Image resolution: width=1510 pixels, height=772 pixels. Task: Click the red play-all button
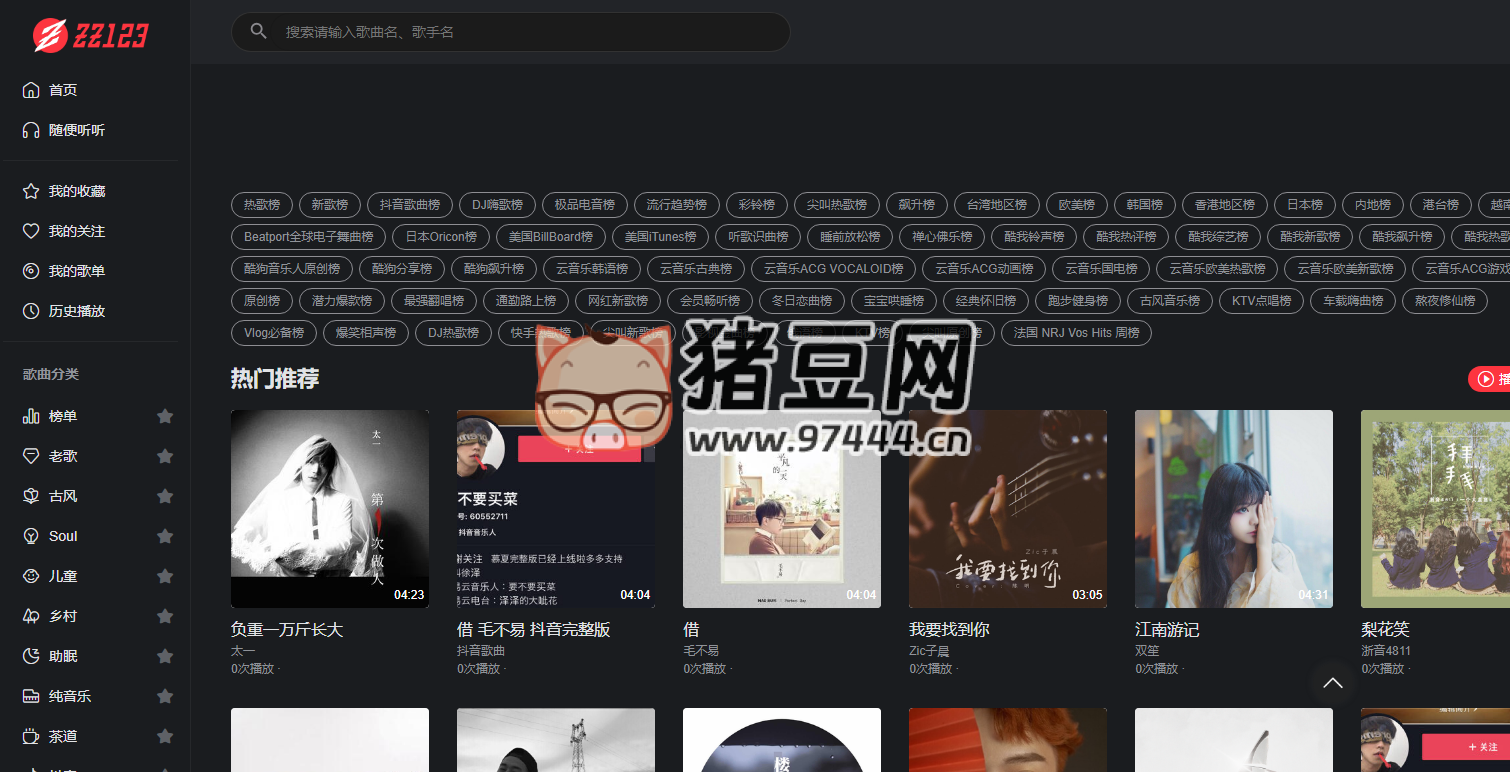(1489, 379)
